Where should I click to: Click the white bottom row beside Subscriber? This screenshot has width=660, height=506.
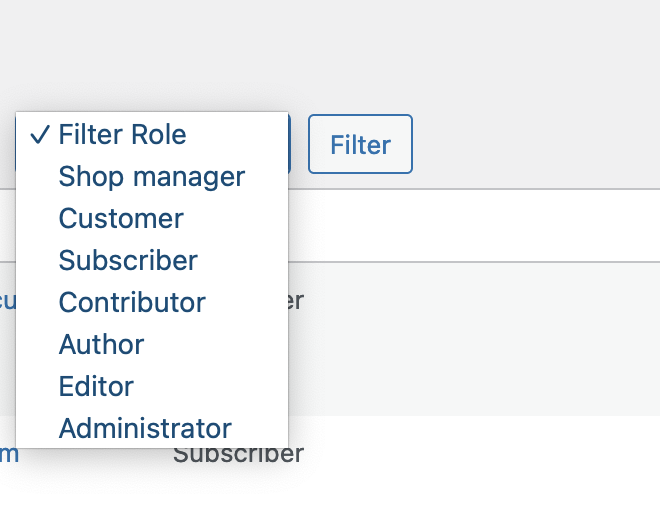(482, 461)
